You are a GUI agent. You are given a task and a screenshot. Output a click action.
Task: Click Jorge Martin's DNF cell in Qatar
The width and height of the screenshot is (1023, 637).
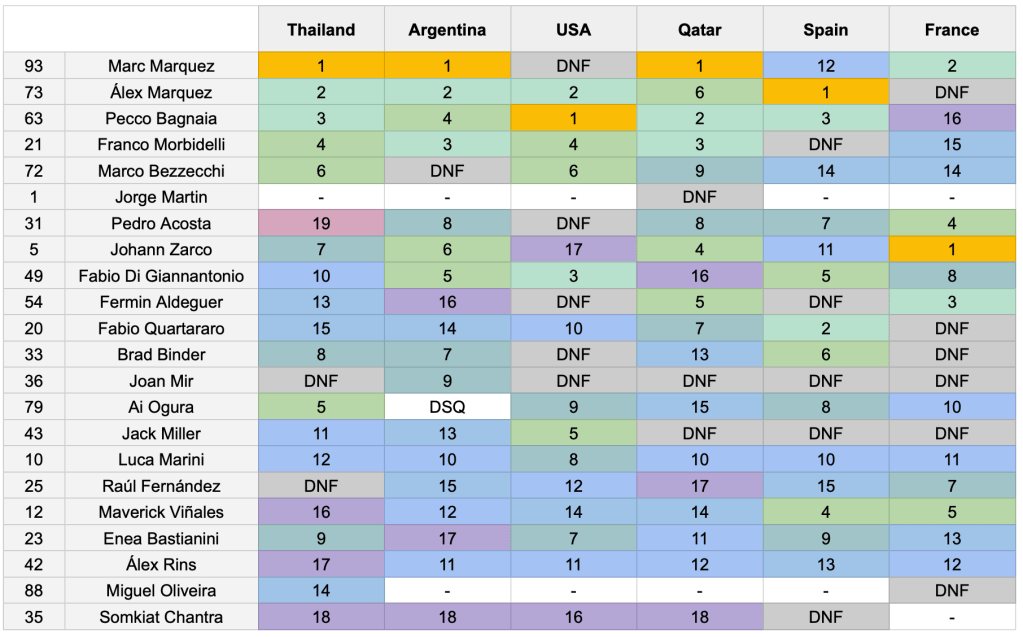click(699, 197)
